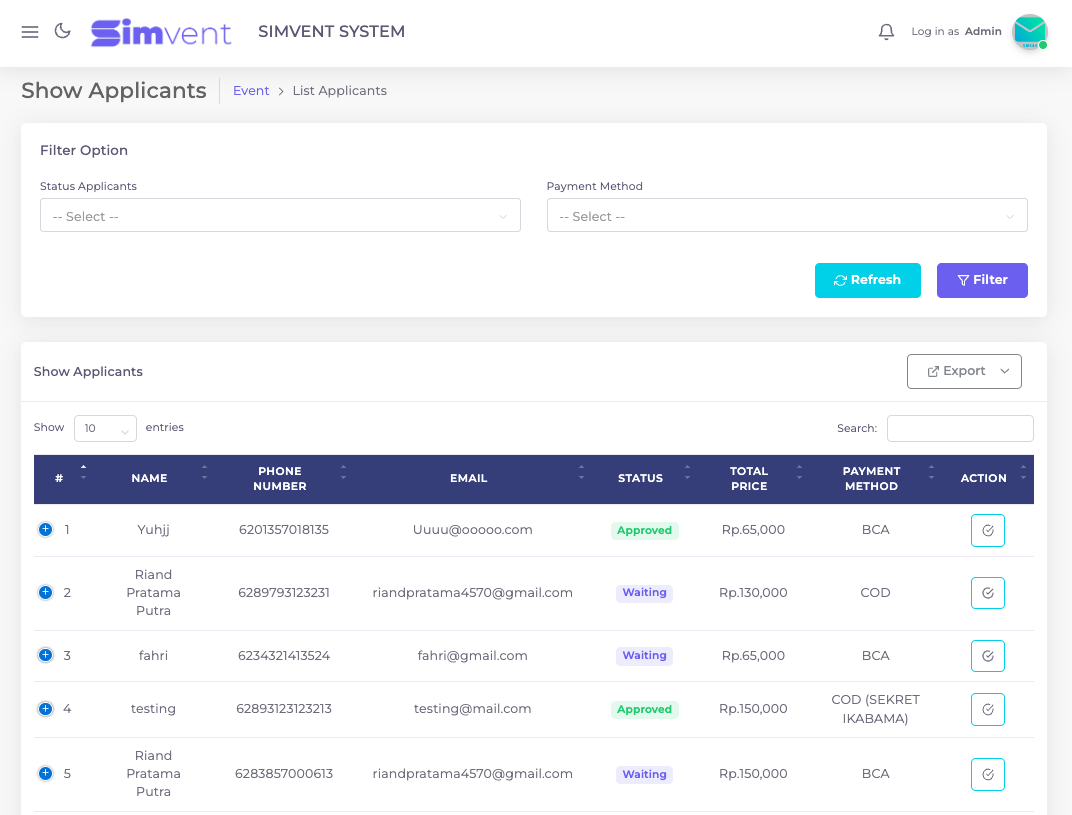Toggle dark mode moon icon
This screenshot has width=1072, height=815.
62,31
